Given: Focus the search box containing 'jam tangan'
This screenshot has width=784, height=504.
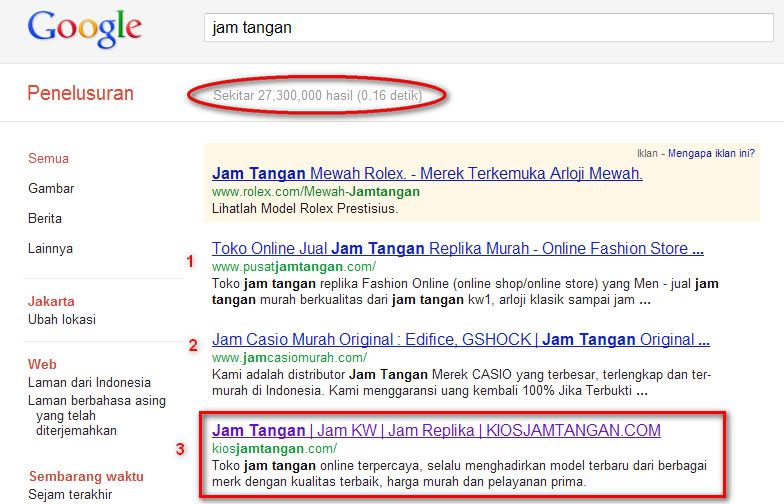Looking at the screenshot, I should point(488,28).
